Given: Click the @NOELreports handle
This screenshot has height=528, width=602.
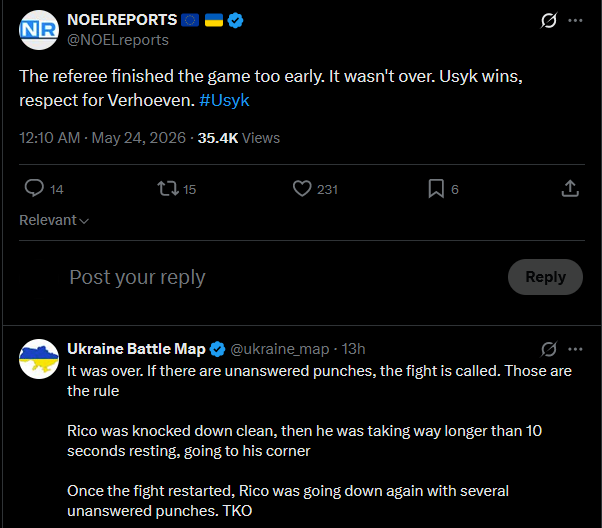Looking at the screenshot, I should point(118,40).
